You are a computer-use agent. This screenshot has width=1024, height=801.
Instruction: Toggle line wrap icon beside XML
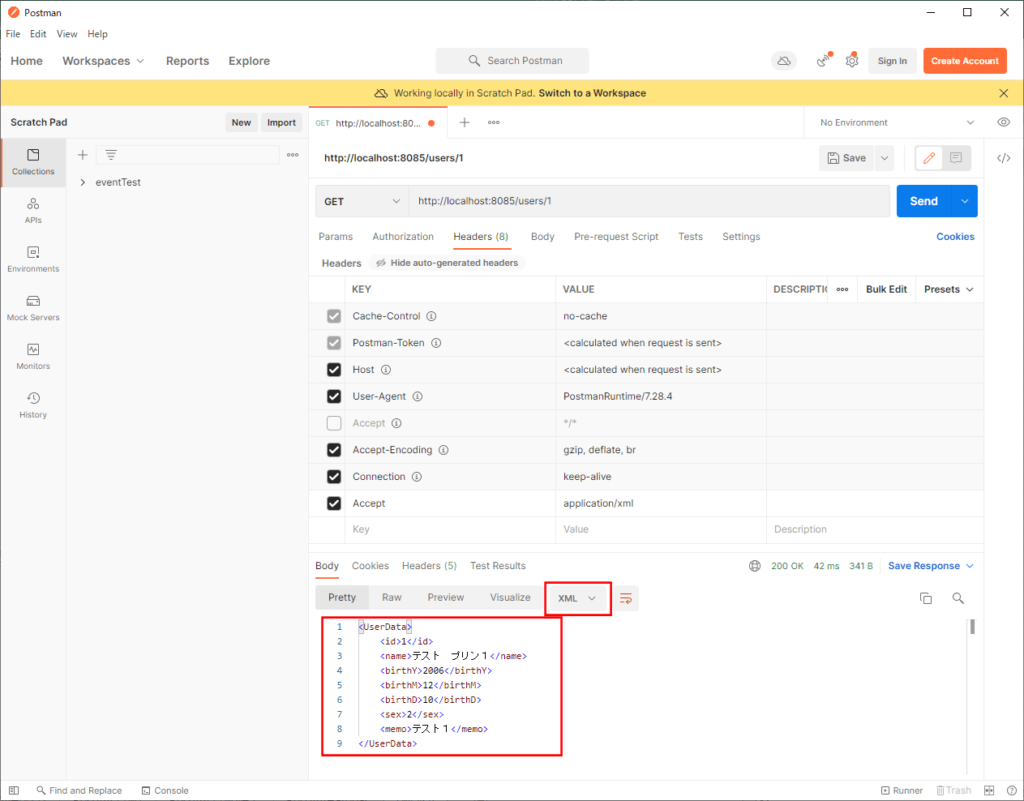point(626,598)
